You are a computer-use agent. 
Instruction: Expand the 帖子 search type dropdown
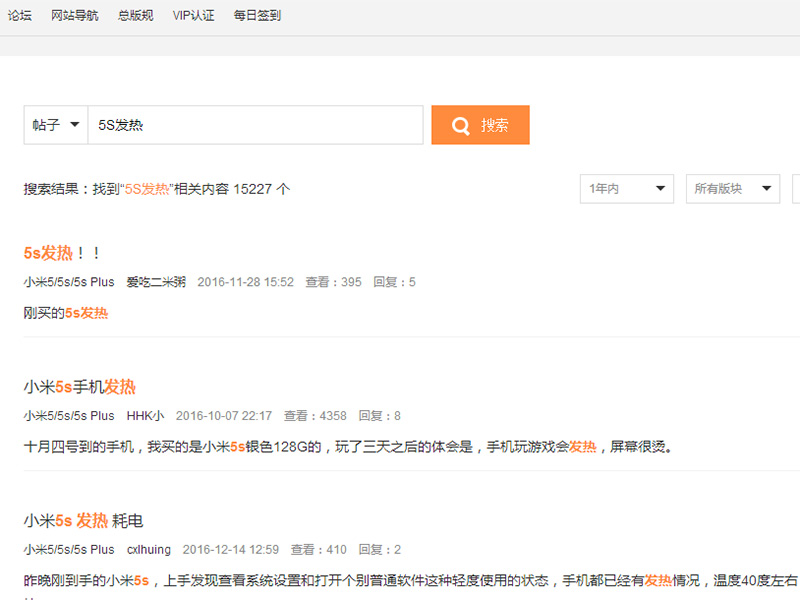click(x=56, y=125)
